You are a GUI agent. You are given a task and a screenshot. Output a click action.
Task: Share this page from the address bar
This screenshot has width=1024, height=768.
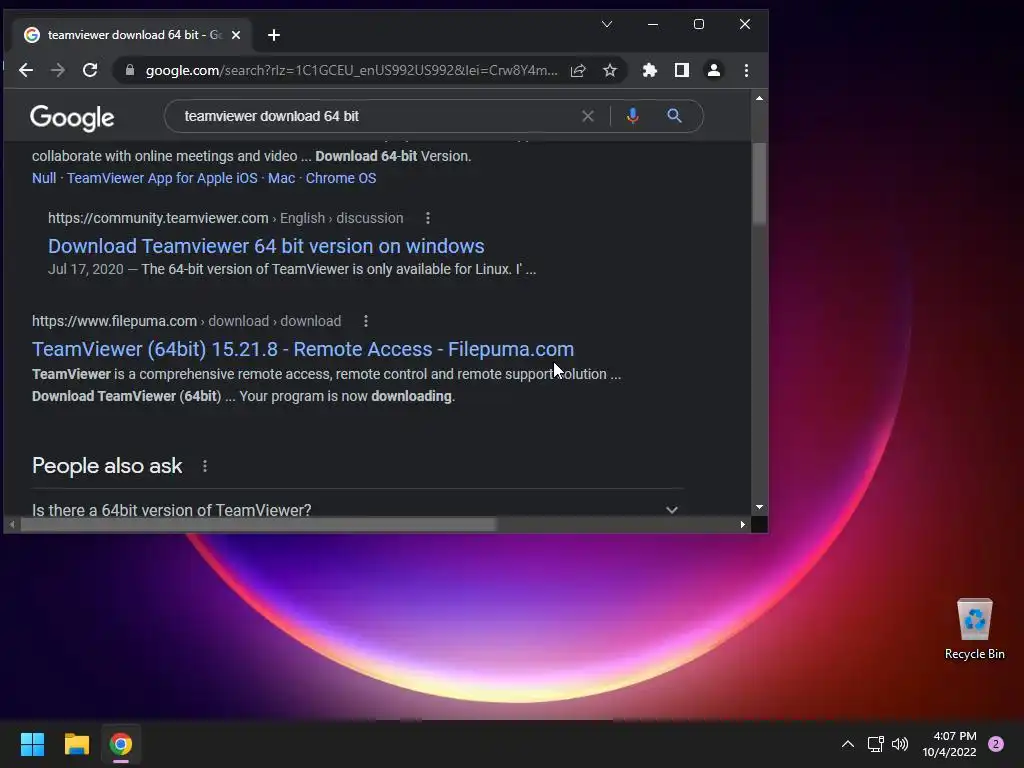click(x=578, y=71)
